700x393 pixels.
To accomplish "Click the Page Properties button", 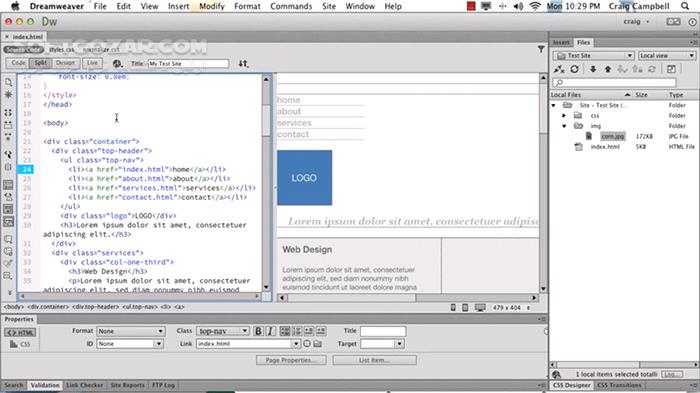I will 291,360.
